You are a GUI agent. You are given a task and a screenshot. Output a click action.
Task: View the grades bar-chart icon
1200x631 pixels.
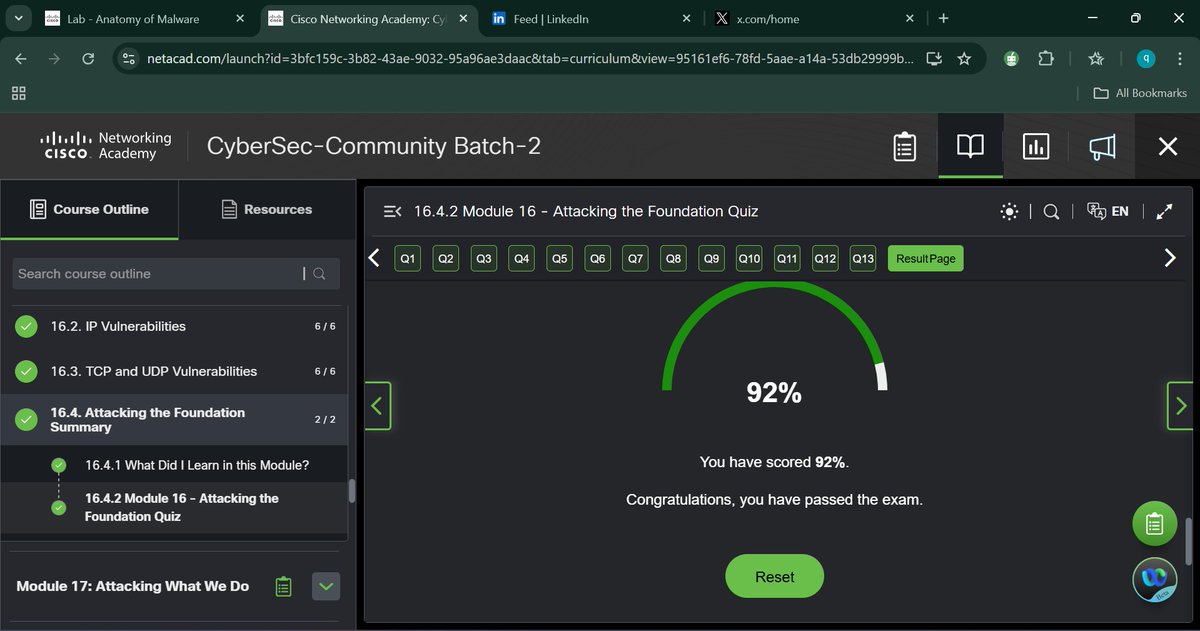click(1035, 146)
